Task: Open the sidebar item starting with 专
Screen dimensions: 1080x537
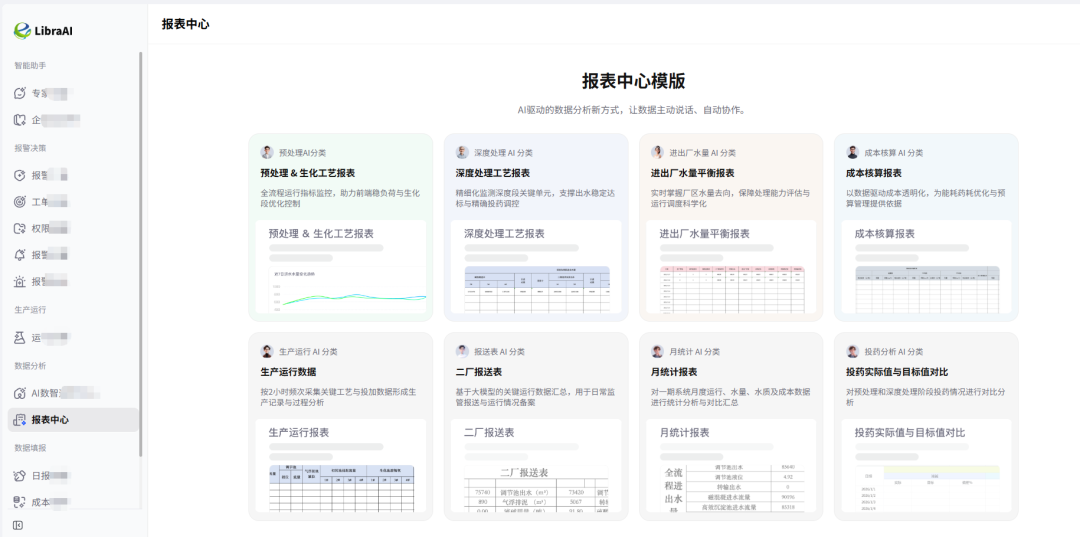Action: [73, 93]
